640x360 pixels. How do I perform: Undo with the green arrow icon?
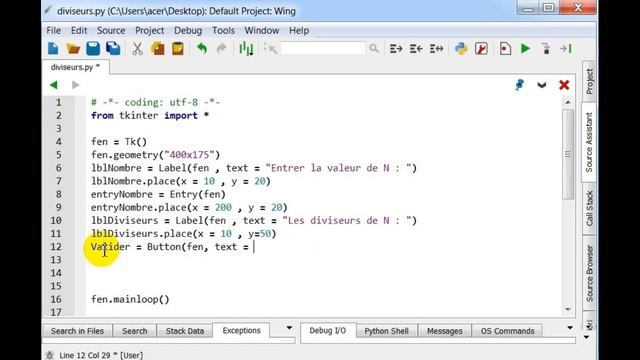202,49
